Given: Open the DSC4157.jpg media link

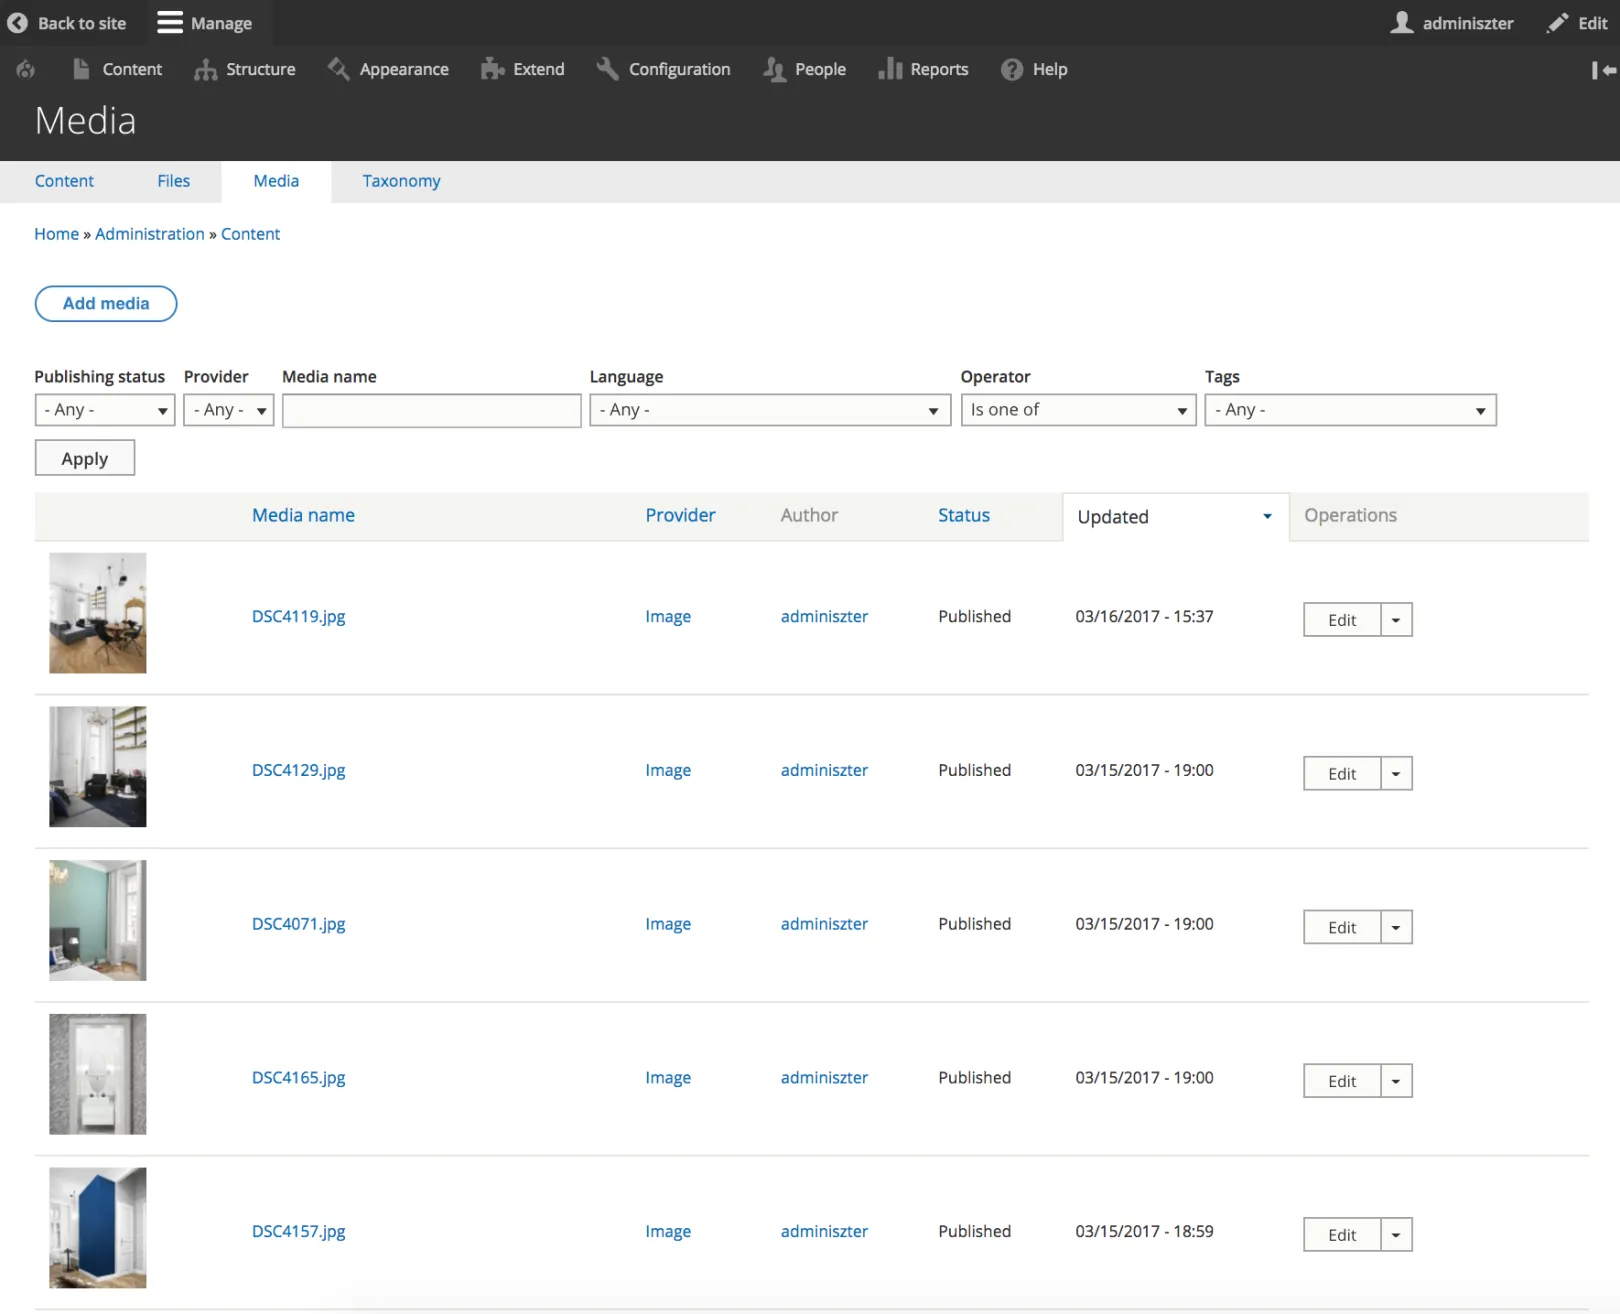Looking at the screenshot, I should [x=299, y=1232].
